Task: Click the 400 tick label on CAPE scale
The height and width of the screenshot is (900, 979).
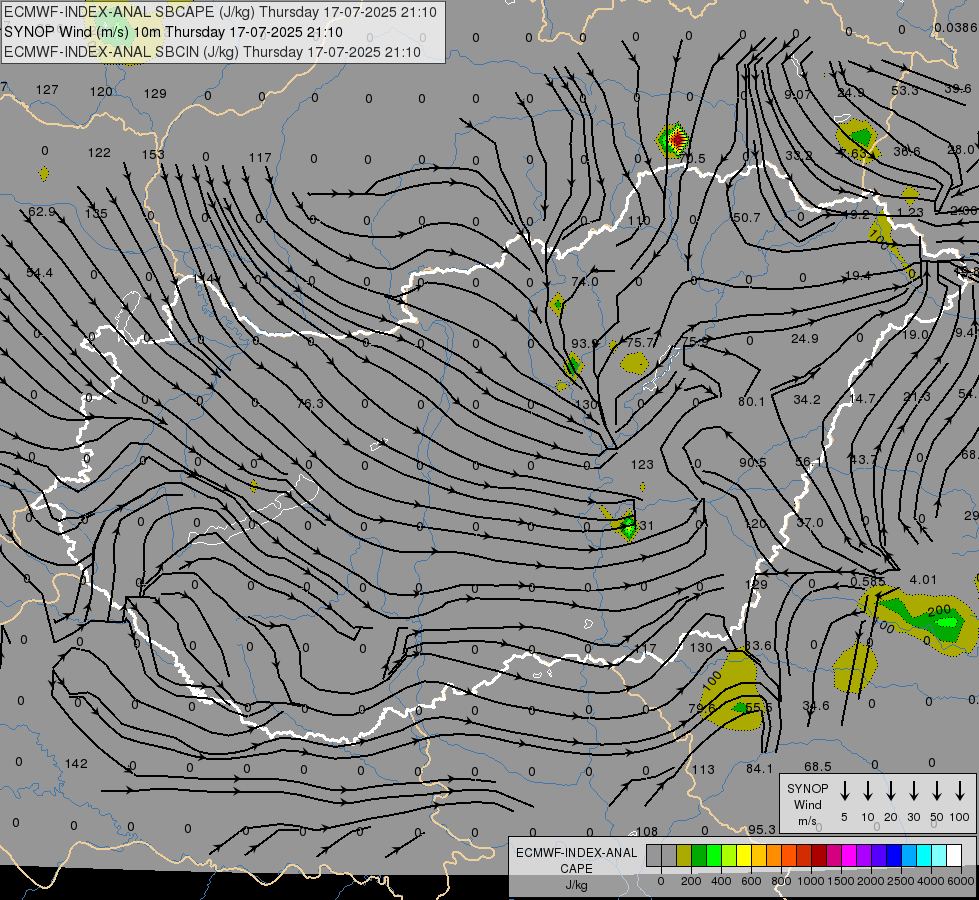Action: [x=721, y=881]
